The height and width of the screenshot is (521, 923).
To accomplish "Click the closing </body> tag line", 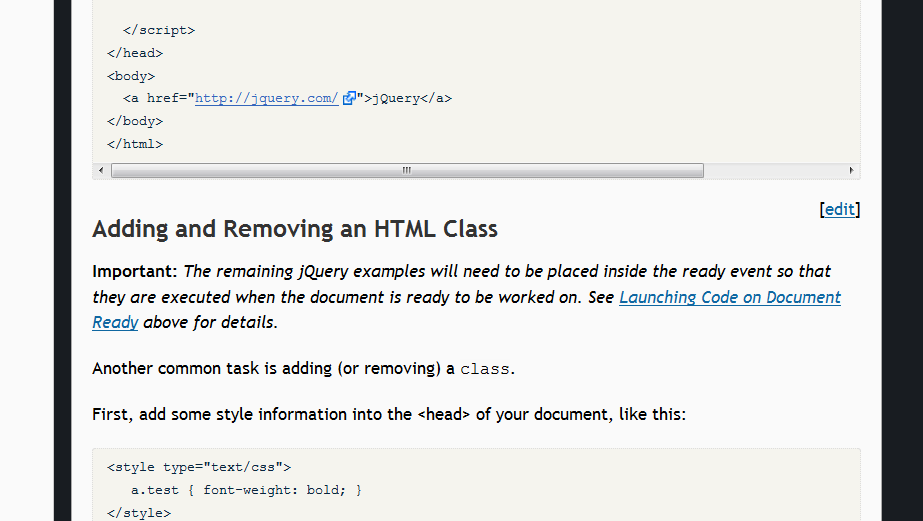I will [x=134, y=121].
